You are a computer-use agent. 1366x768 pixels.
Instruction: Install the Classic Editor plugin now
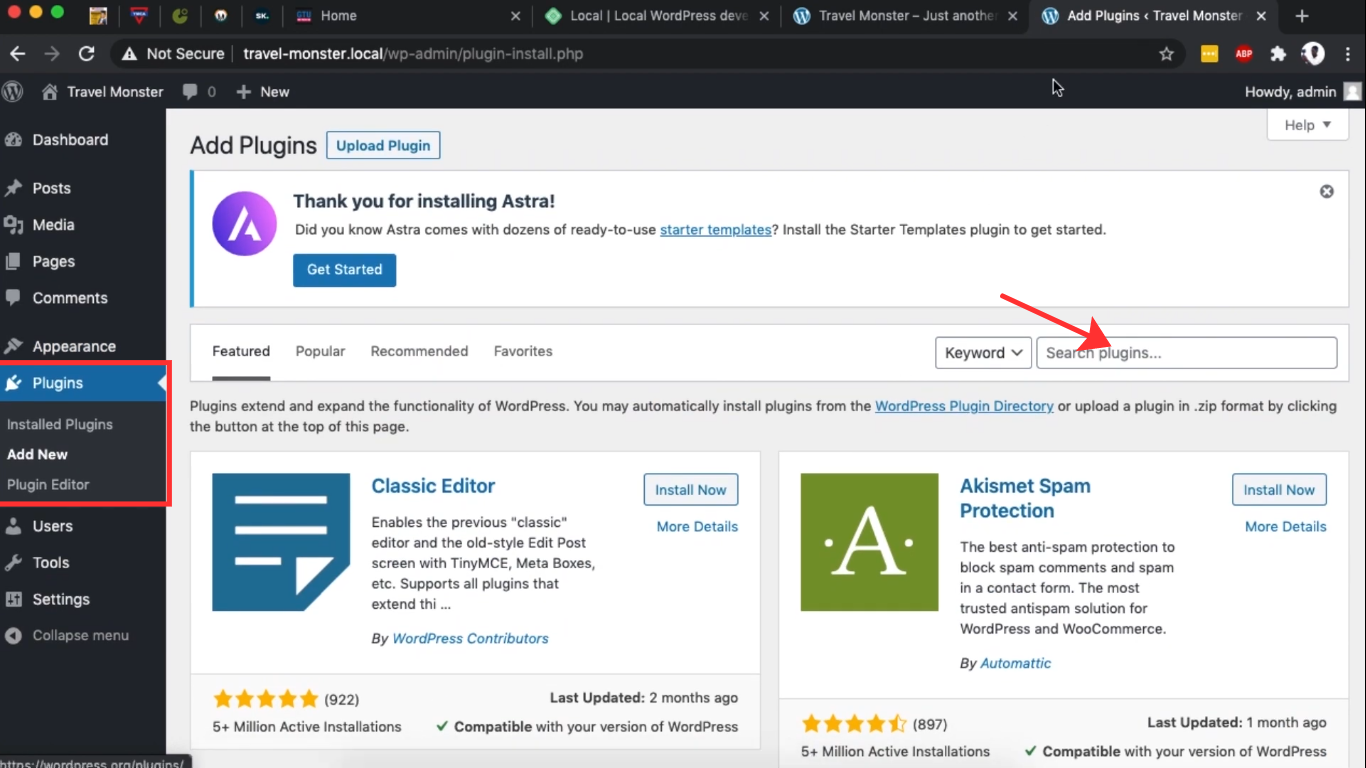(x=691, y=490)
